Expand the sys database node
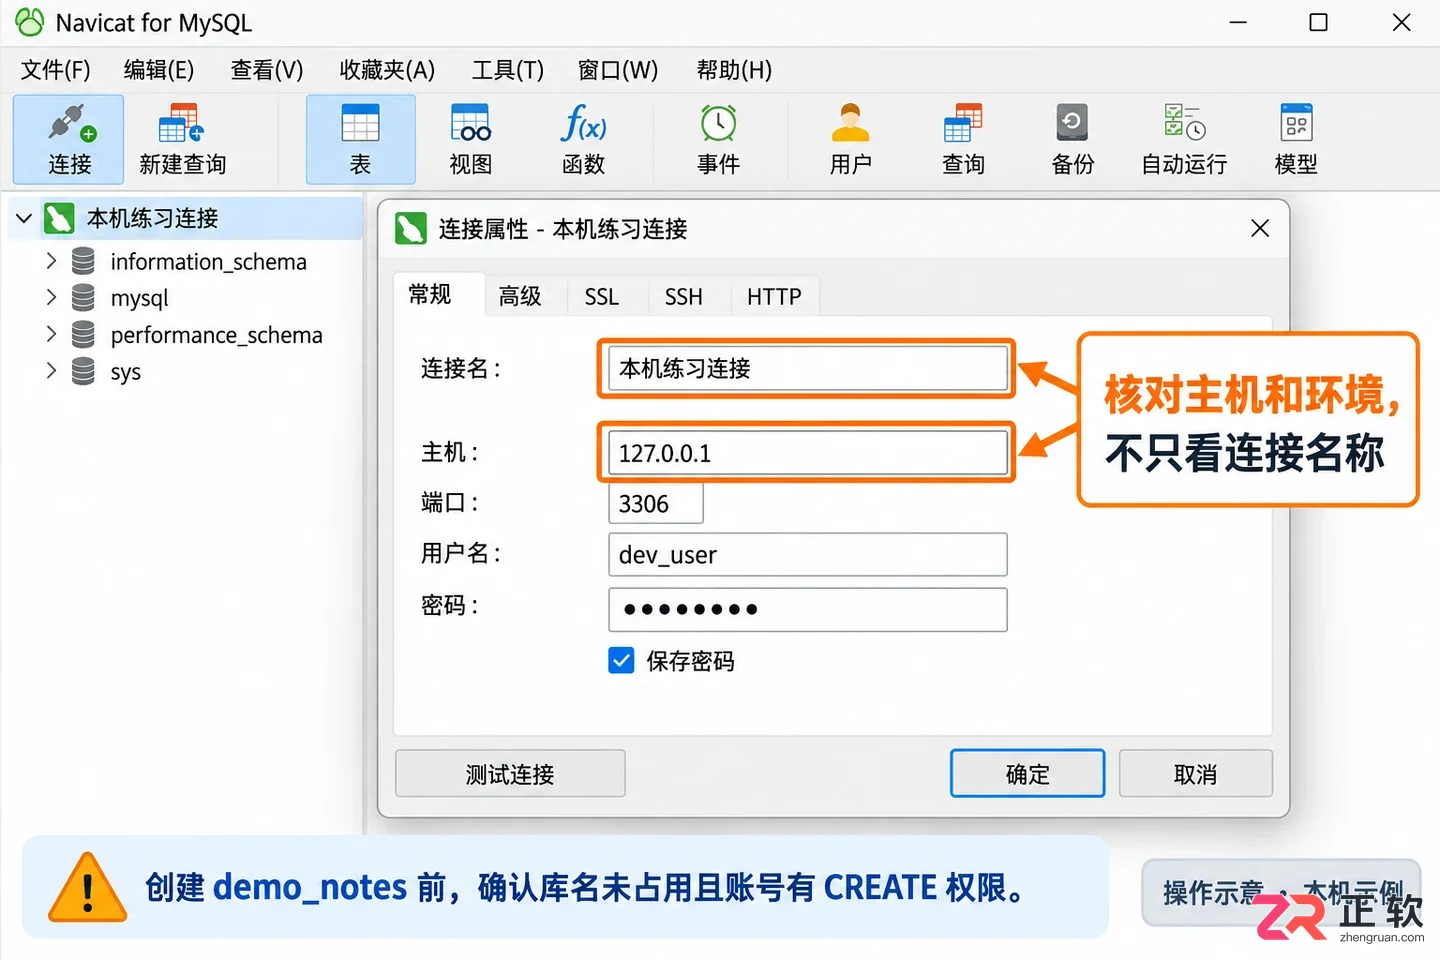This screenshot has width=1440, height=960. click(51, 371)
